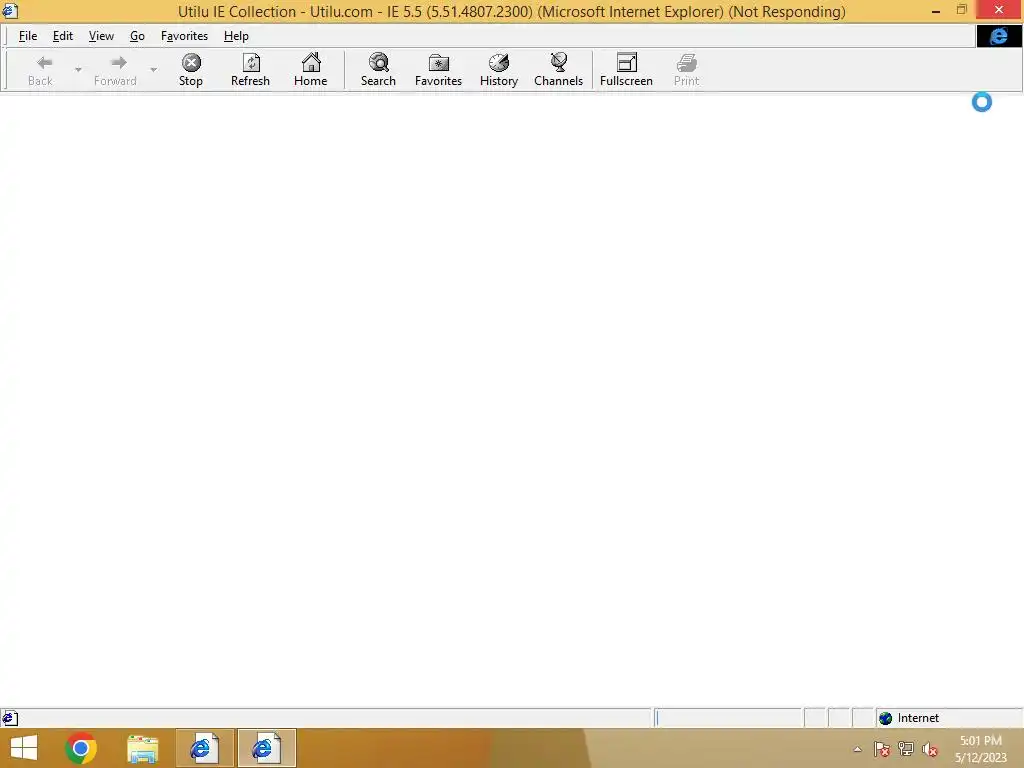Launch Google Chrome from the taskbar
The image size is (1024, 768).
(x=81, y=748)
